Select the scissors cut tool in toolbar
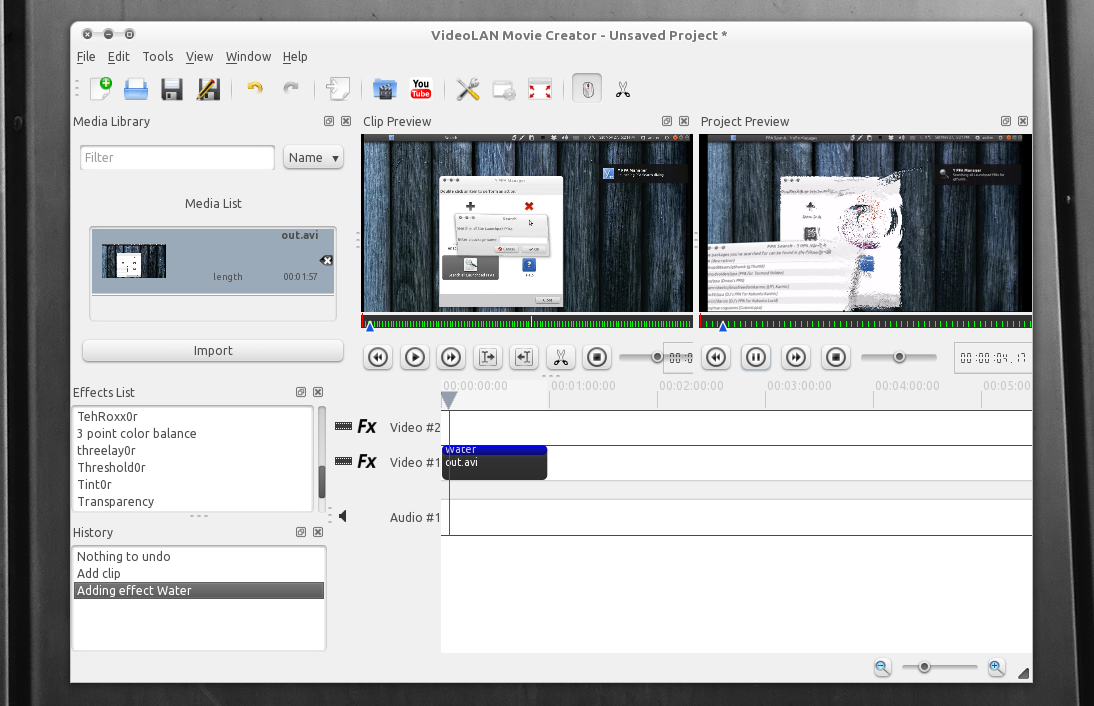This screenshot has width=1094, height=706. click(623, 89)
